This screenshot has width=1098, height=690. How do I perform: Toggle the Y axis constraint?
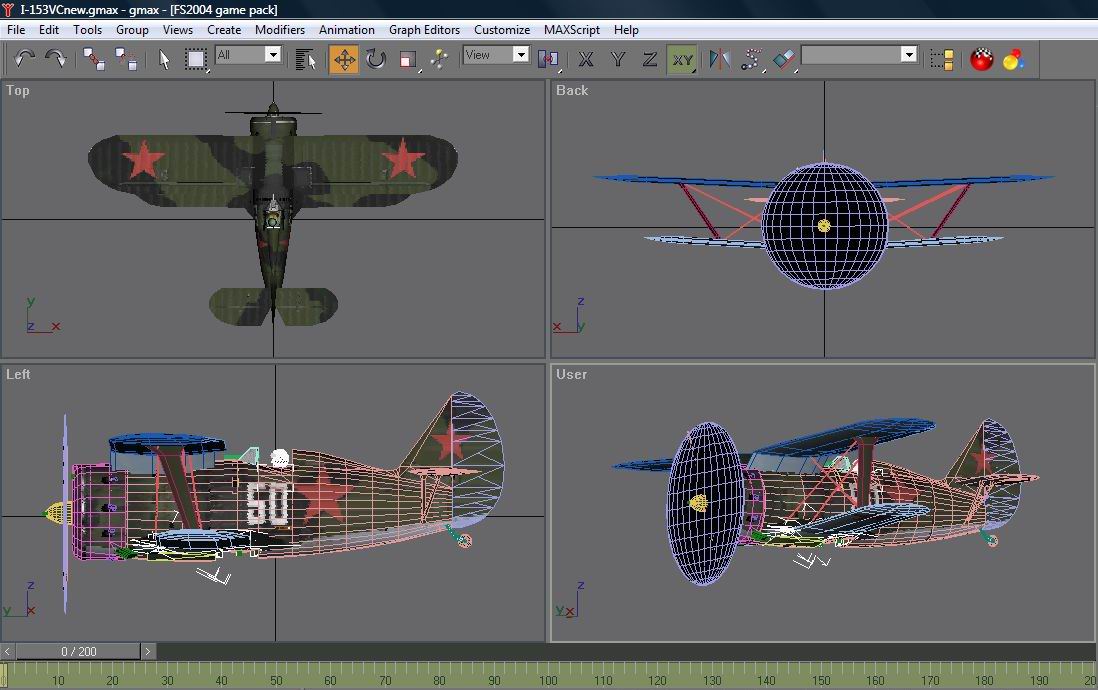618,59
